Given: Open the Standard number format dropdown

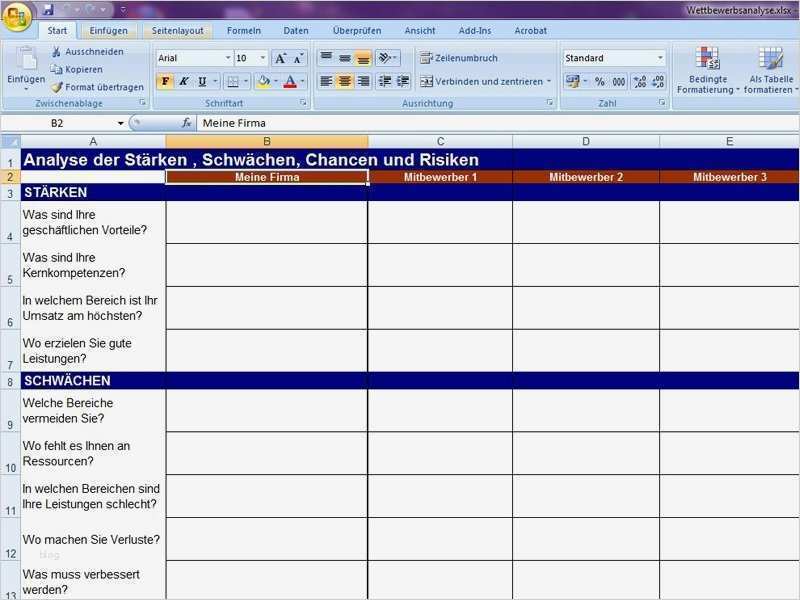Looking at the screenshot, I should pyautogui.click(x=661, y=57).
